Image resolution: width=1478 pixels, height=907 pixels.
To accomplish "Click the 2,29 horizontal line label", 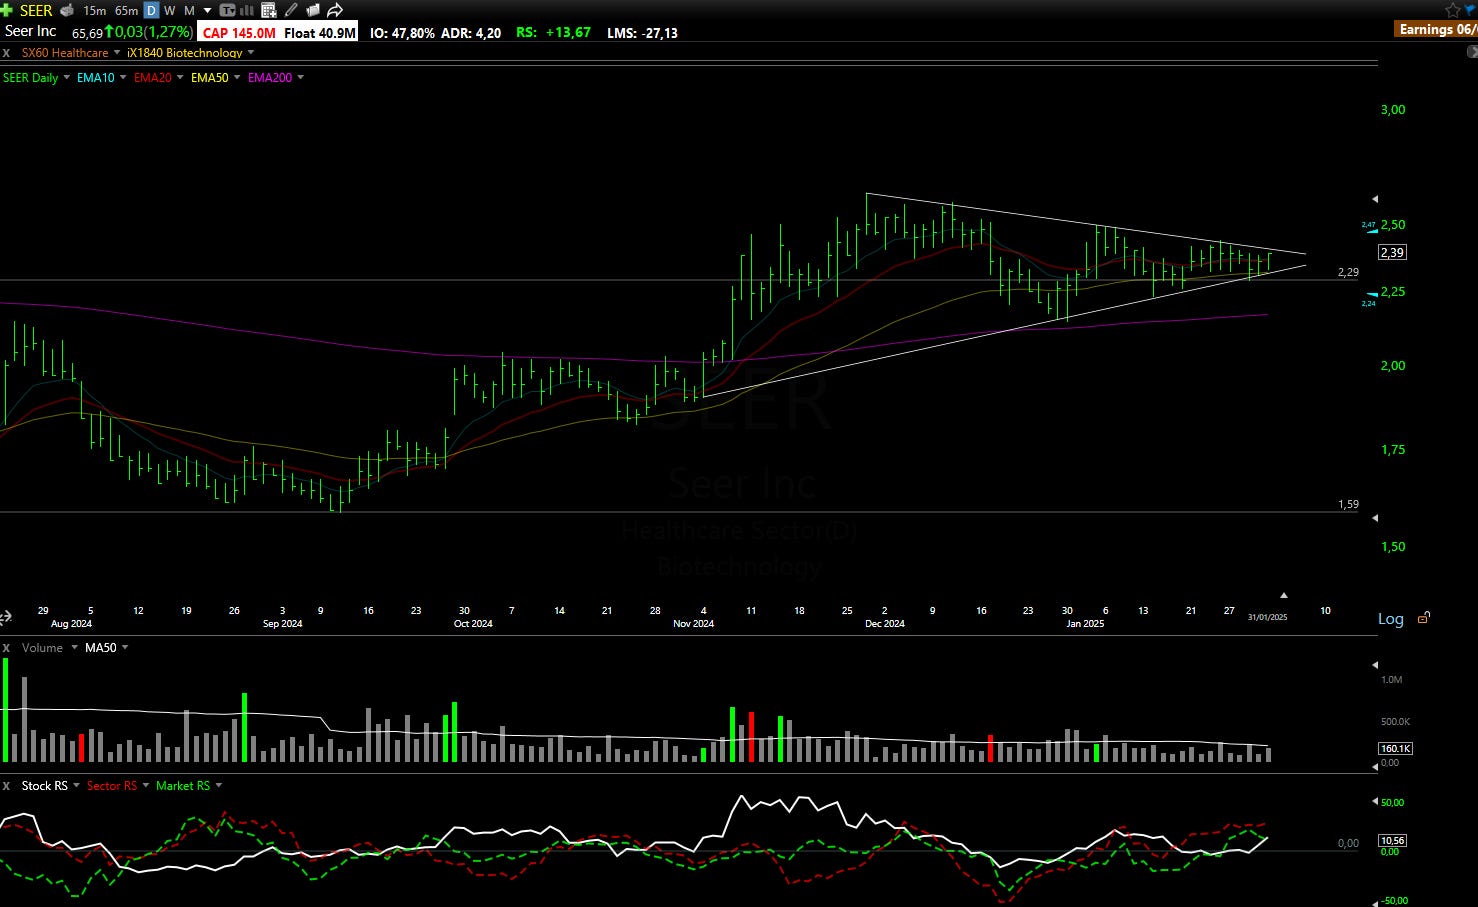I will (1348, 272).
